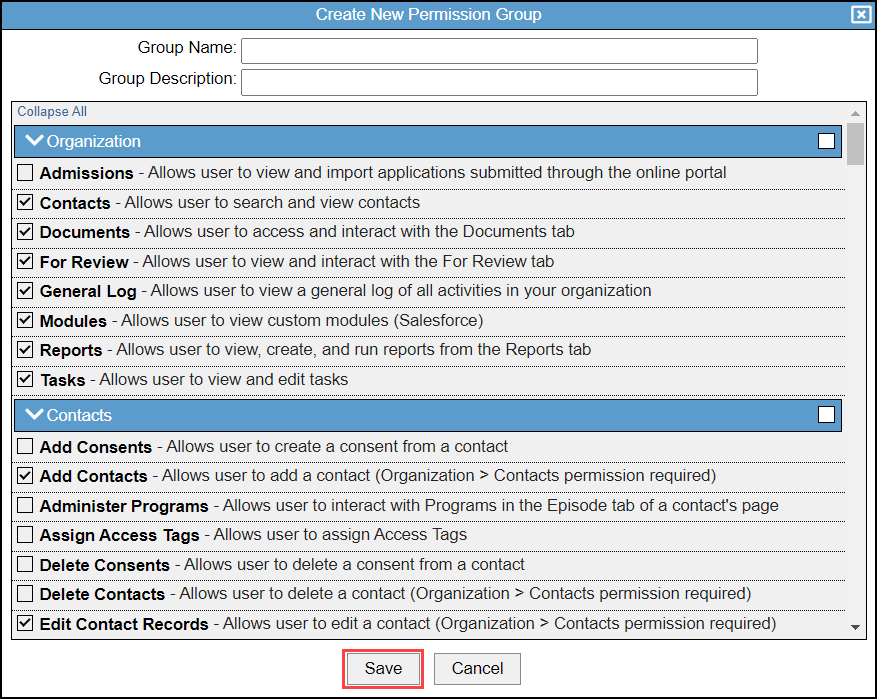Click the permissions list scrollbar thumb
Viewport: 877px width, 699px height.
[x=855, y=144]
